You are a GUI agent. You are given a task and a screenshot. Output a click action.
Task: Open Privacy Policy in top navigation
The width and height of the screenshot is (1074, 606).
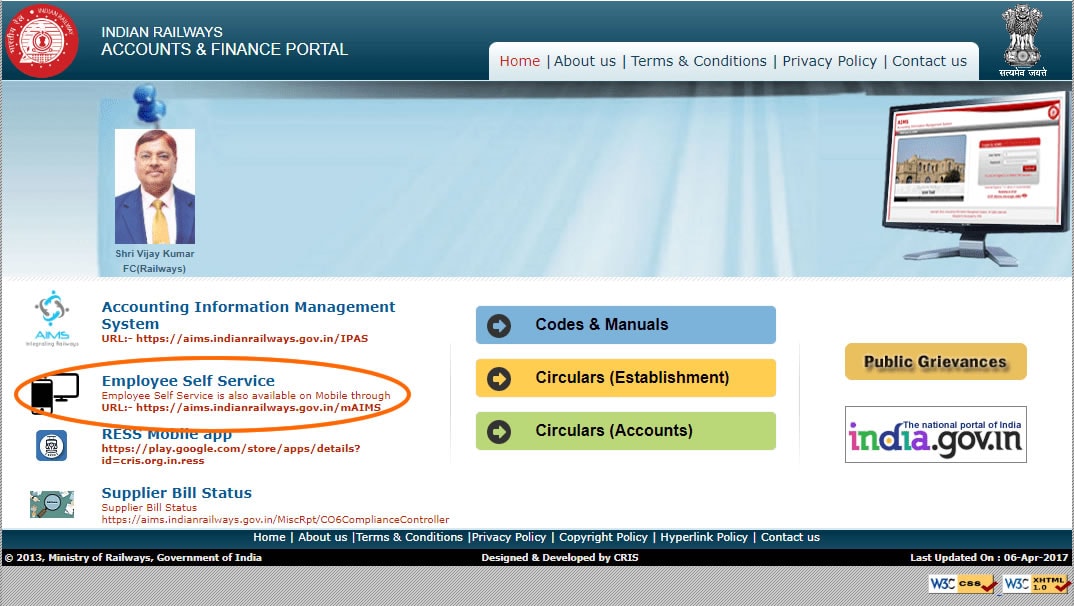click(x=829, y=61)
